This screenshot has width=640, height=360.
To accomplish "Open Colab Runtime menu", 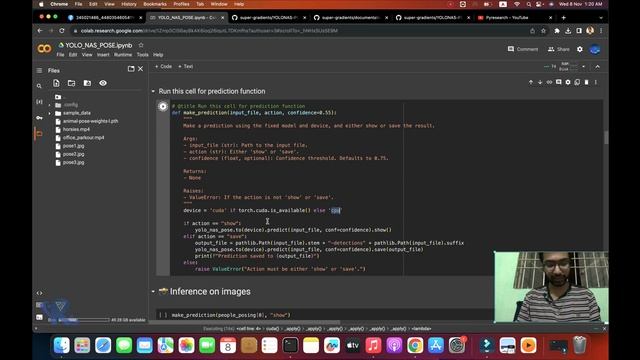I will coord(122,55).
